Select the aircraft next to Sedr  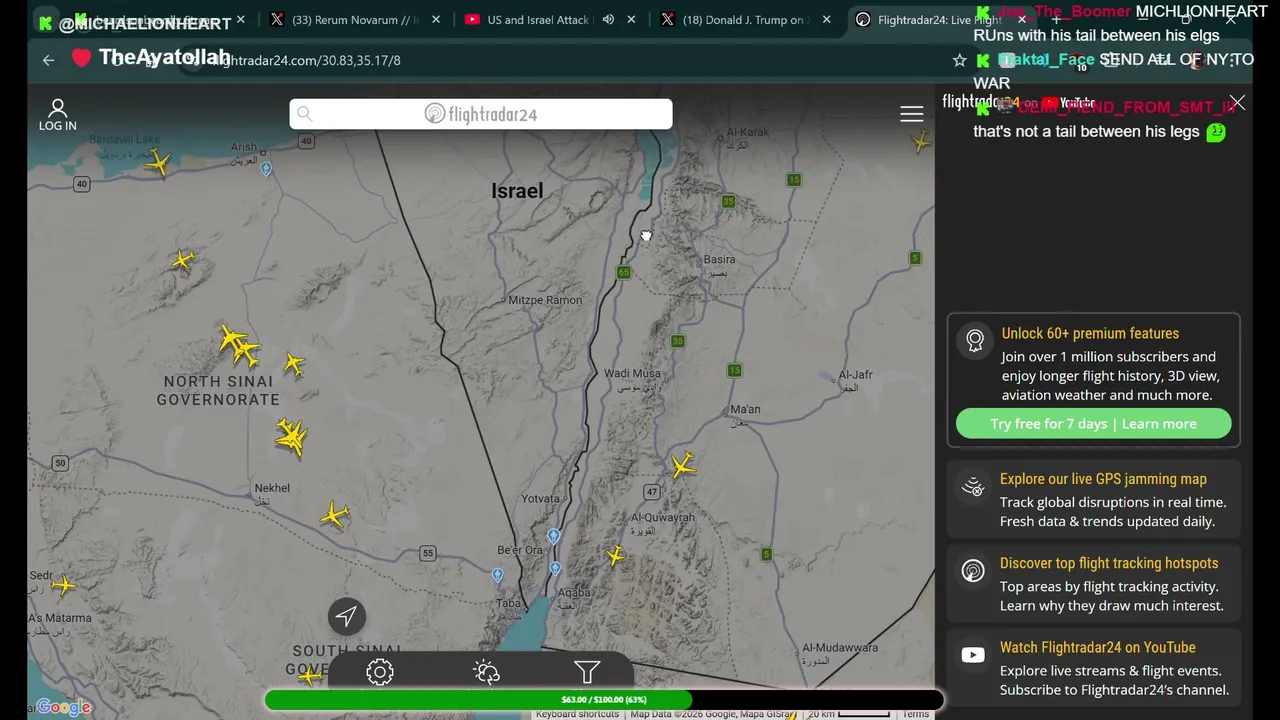(x=63, y=586)
